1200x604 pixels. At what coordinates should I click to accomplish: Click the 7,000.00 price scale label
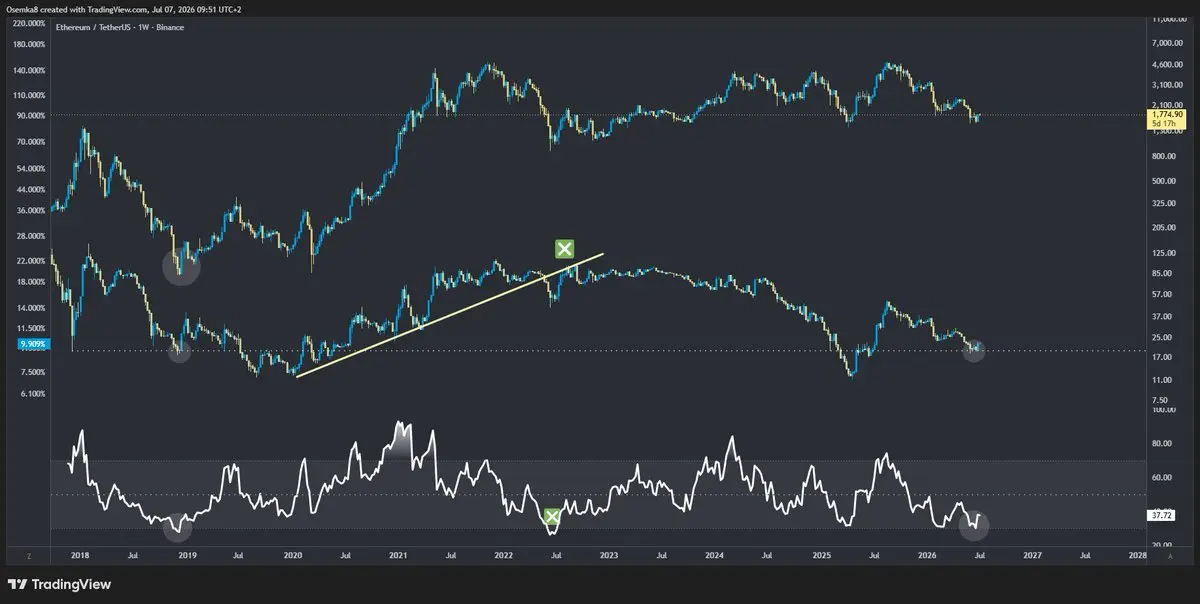[1166, 43]
